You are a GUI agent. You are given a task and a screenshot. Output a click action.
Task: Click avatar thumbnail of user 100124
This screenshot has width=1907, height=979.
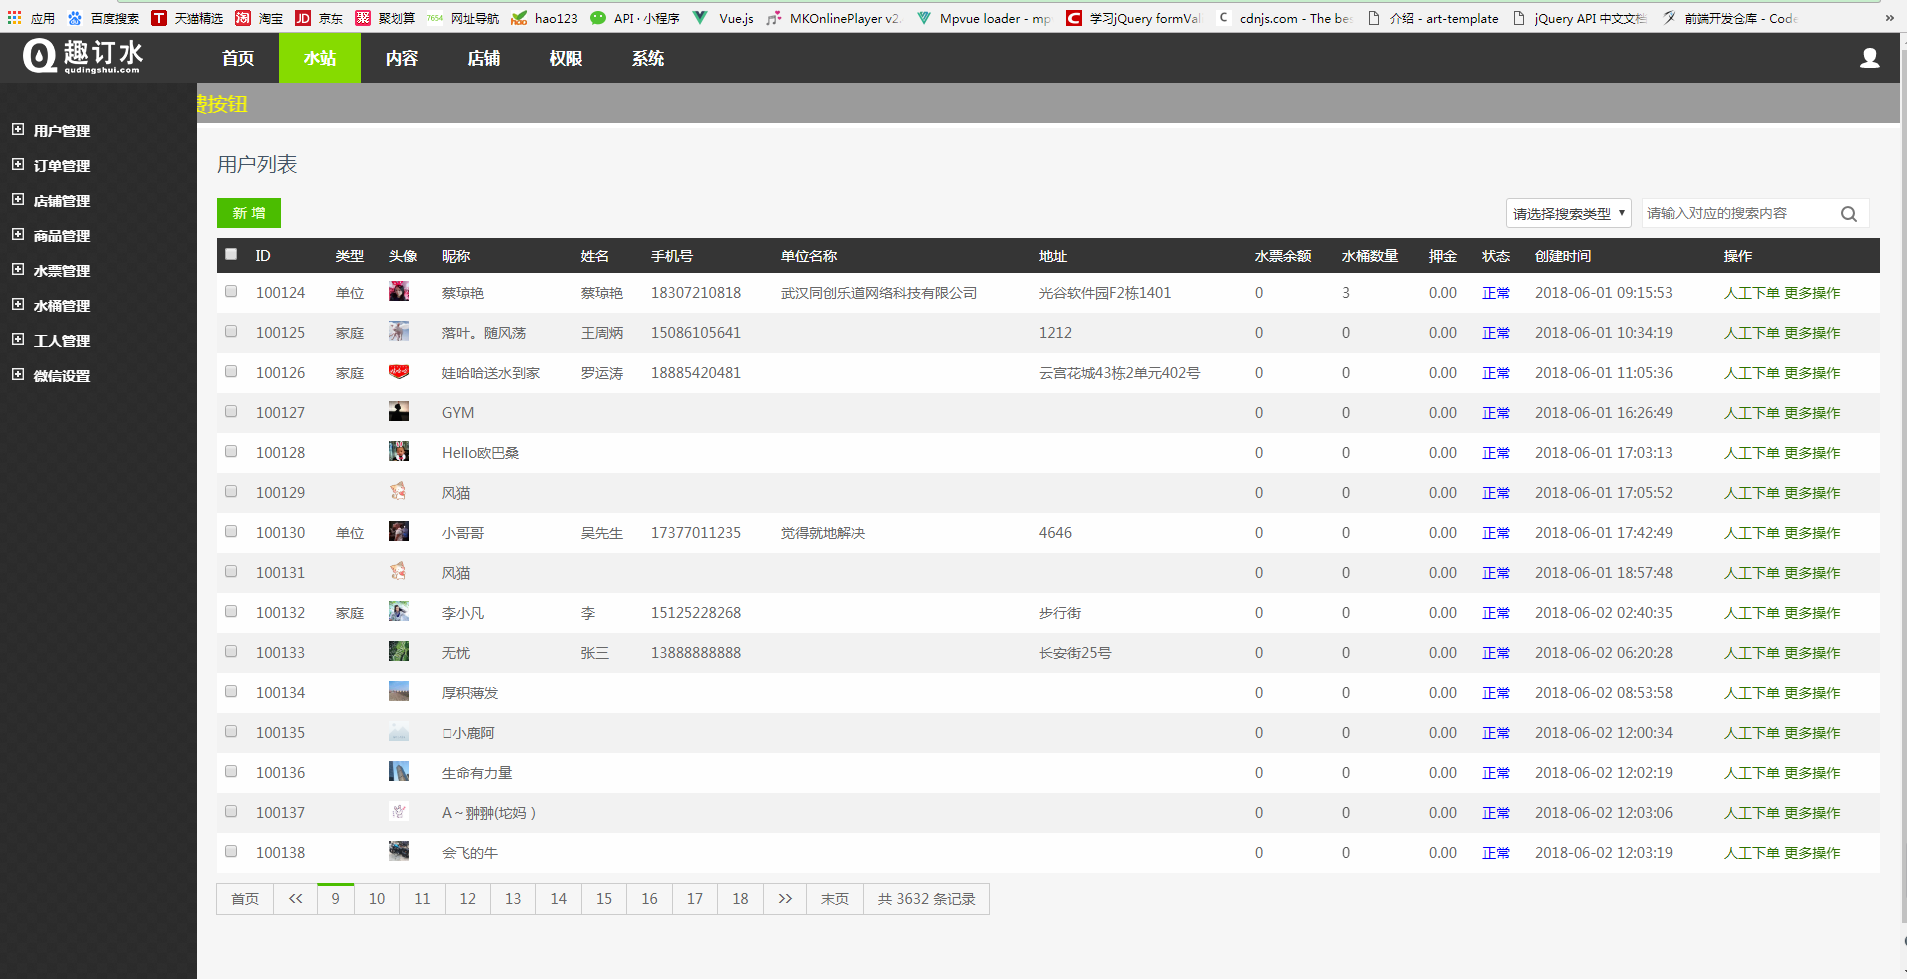[398, 292]
